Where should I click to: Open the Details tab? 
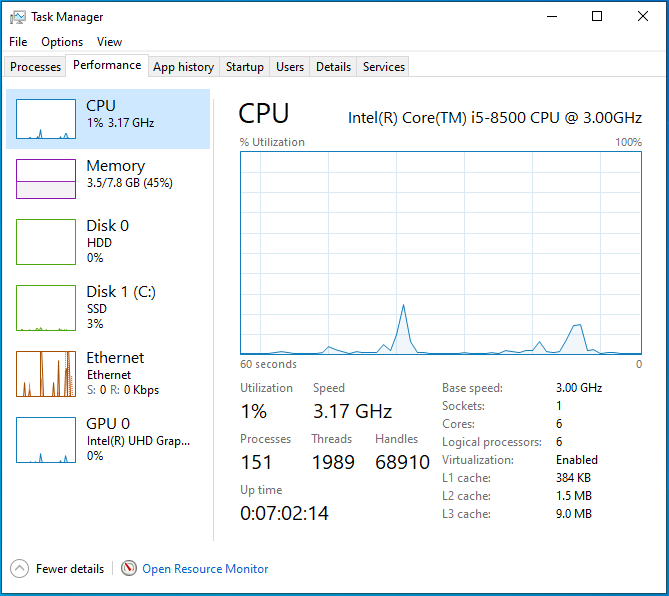point(333,67)
